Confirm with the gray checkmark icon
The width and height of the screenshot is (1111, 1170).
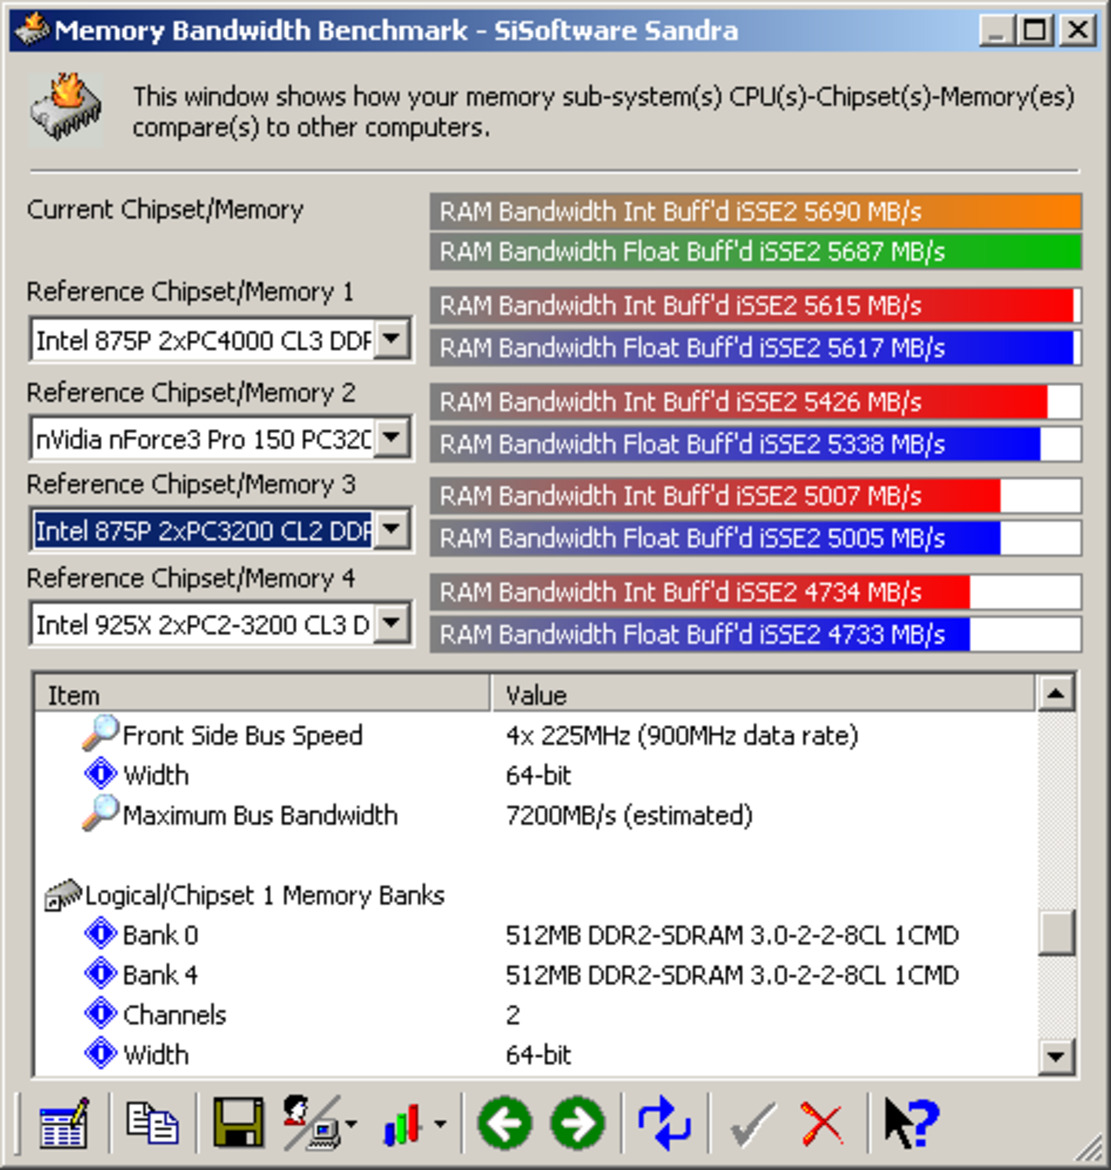tap(752, 1124)
